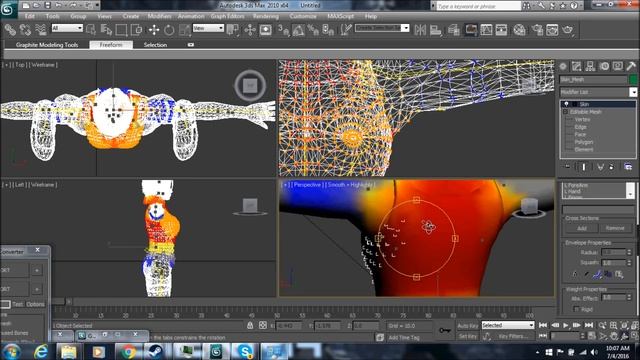Open Key Filters dialog

coord(513,337)
